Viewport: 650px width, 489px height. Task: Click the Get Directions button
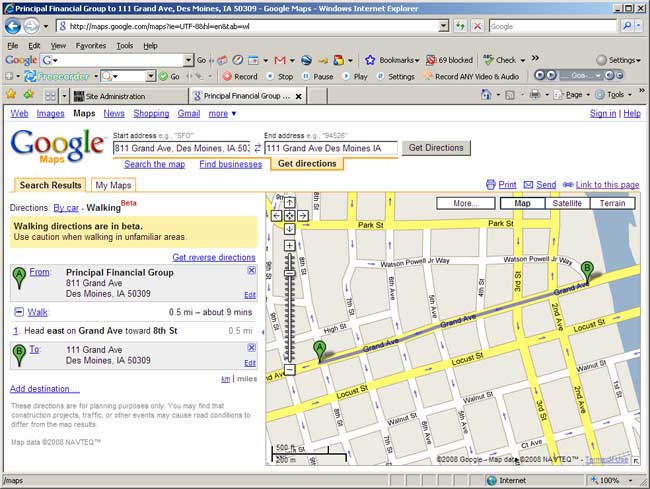tap(436, 148)
